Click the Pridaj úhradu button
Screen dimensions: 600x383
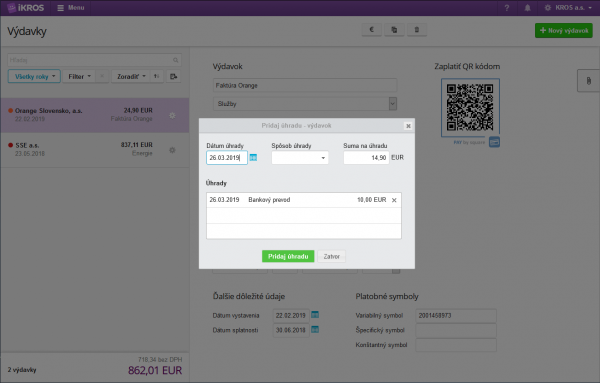click(288, 256)
